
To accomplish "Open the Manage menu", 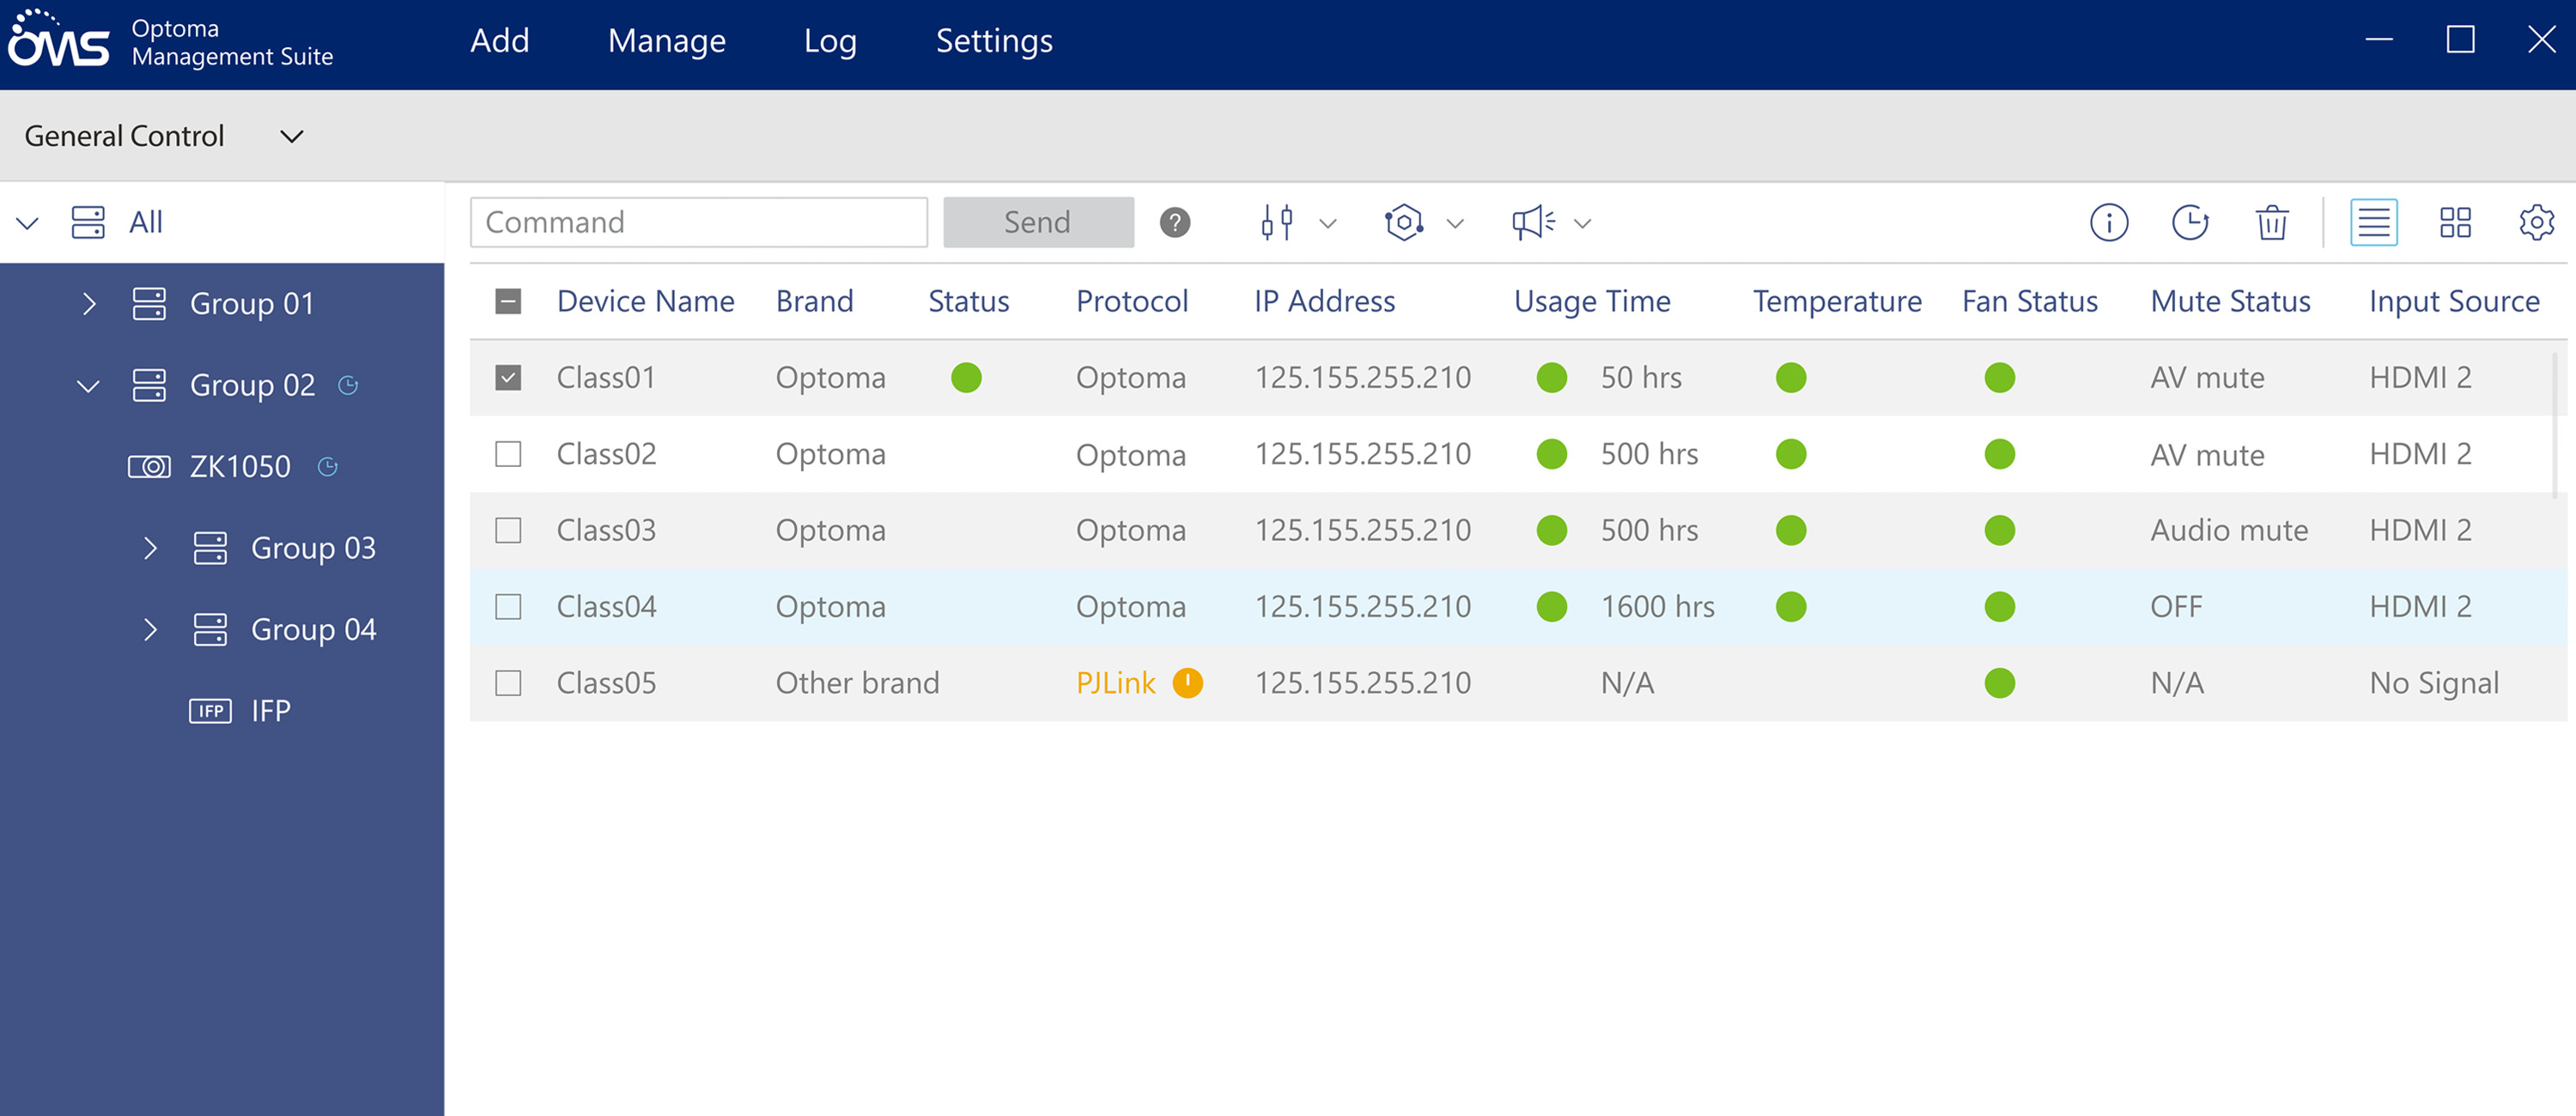I will click(x=666, y=41).
